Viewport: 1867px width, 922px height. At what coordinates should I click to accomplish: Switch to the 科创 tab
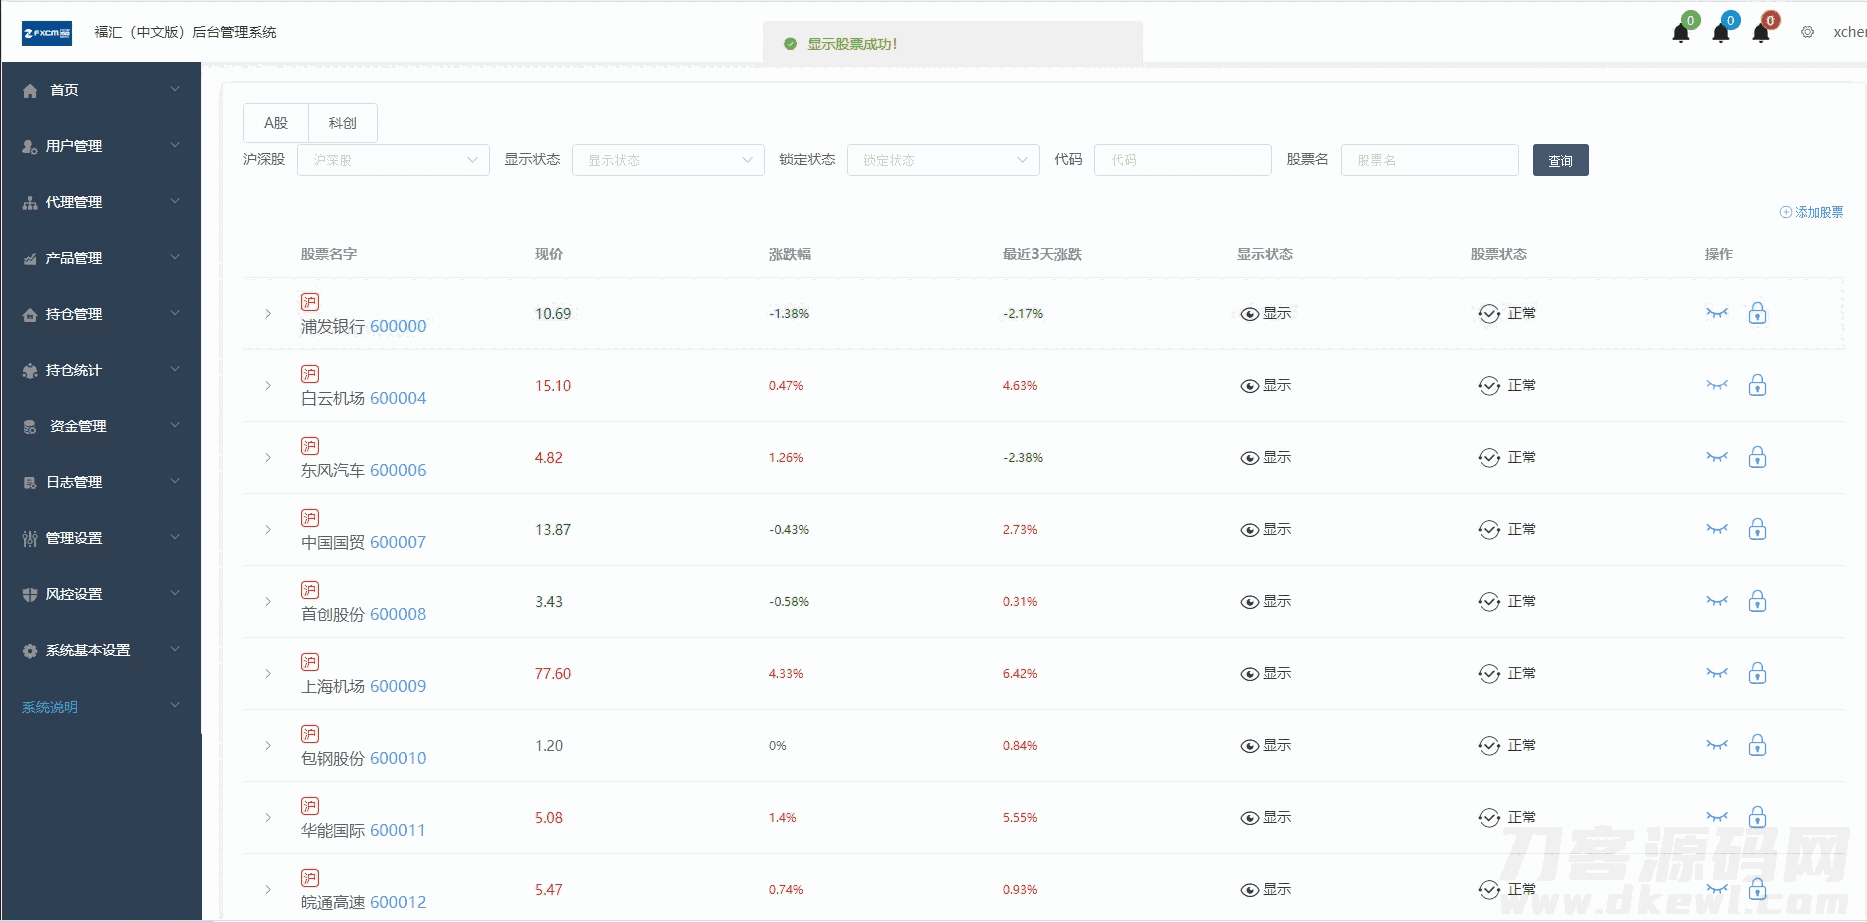342,123
